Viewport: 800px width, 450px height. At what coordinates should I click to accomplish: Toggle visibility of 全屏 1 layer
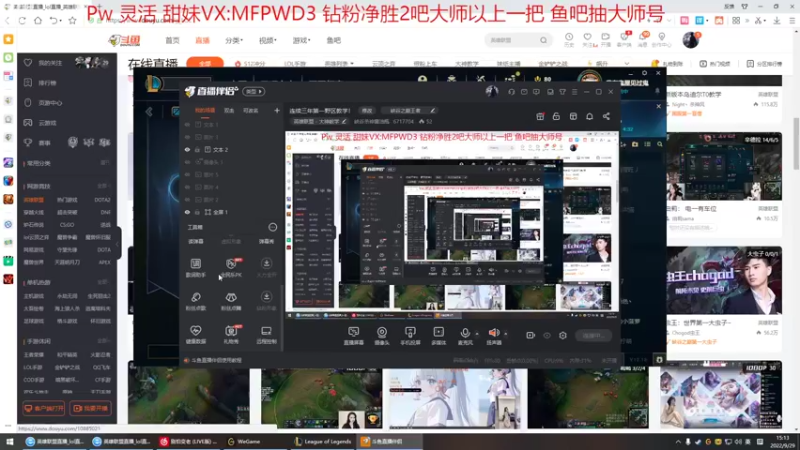coord(187,212)
